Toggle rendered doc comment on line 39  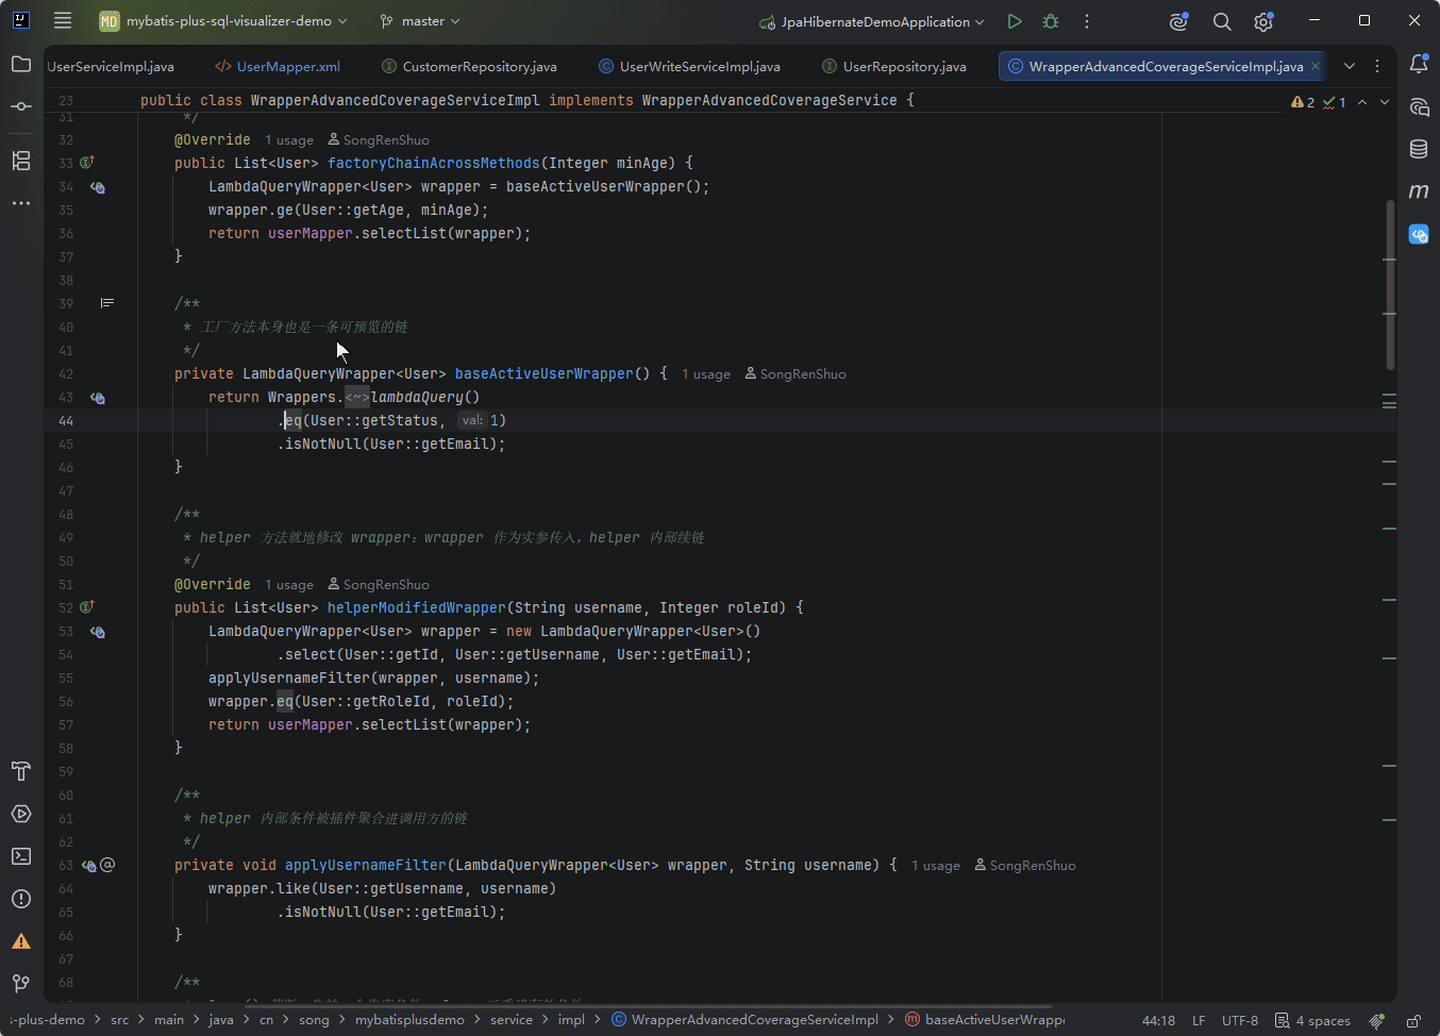(x=107, y=303)
